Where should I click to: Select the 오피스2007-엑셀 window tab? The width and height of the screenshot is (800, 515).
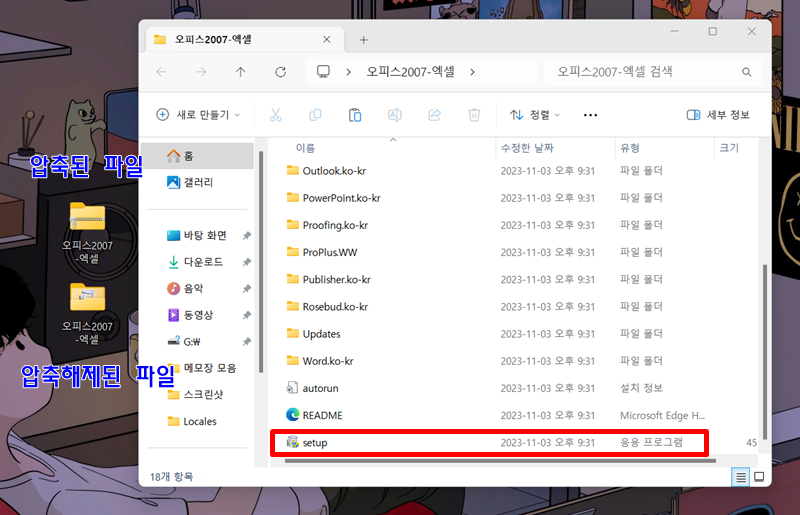coord(245,39)
